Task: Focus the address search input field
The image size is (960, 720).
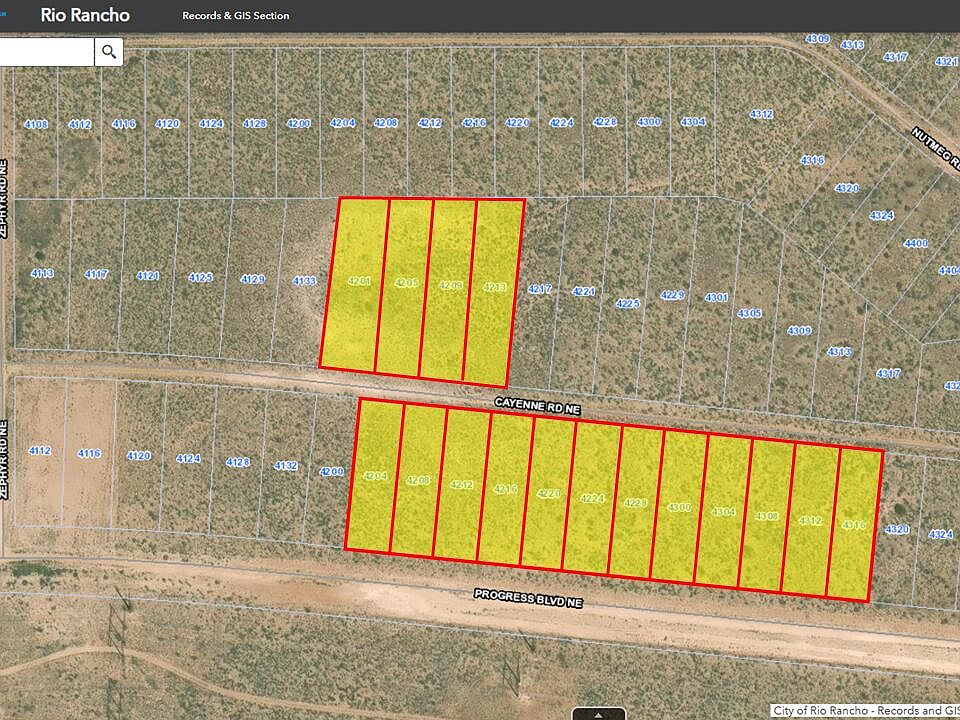Action: pyautogui.click(x=47, y=52)
